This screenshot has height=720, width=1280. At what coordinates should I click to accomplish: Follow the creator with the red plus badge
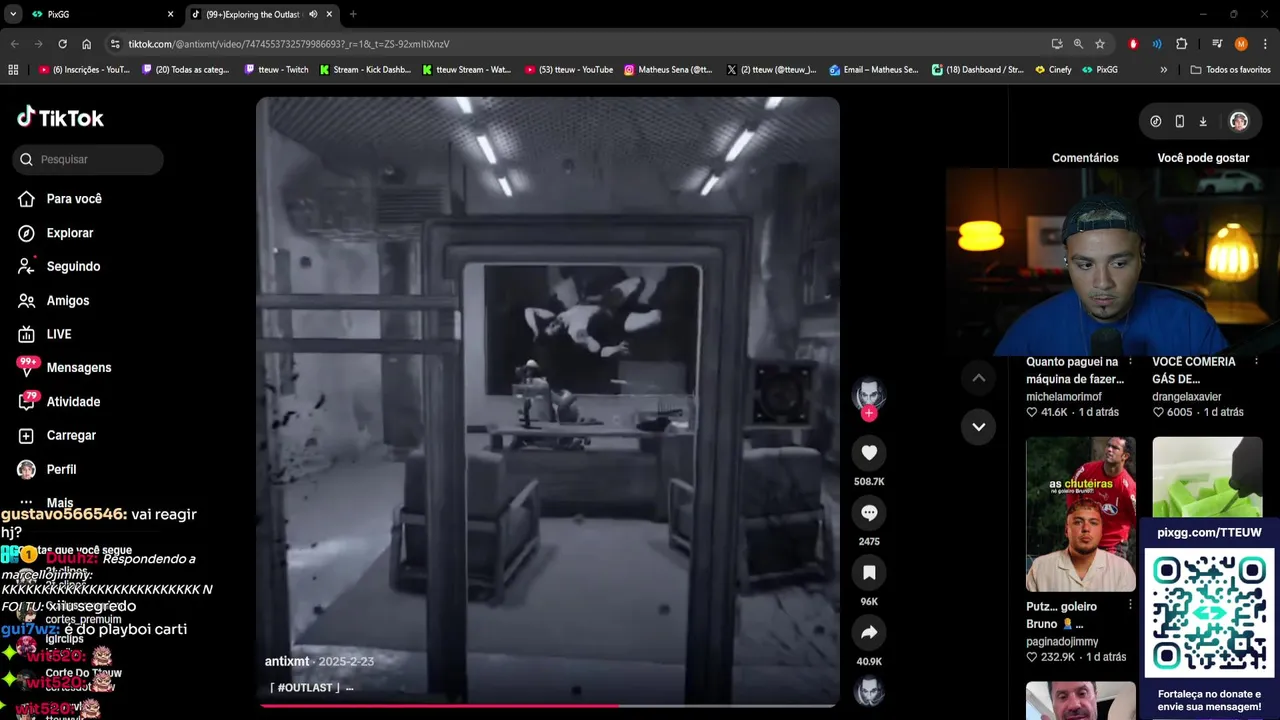(x=869, y=413)
